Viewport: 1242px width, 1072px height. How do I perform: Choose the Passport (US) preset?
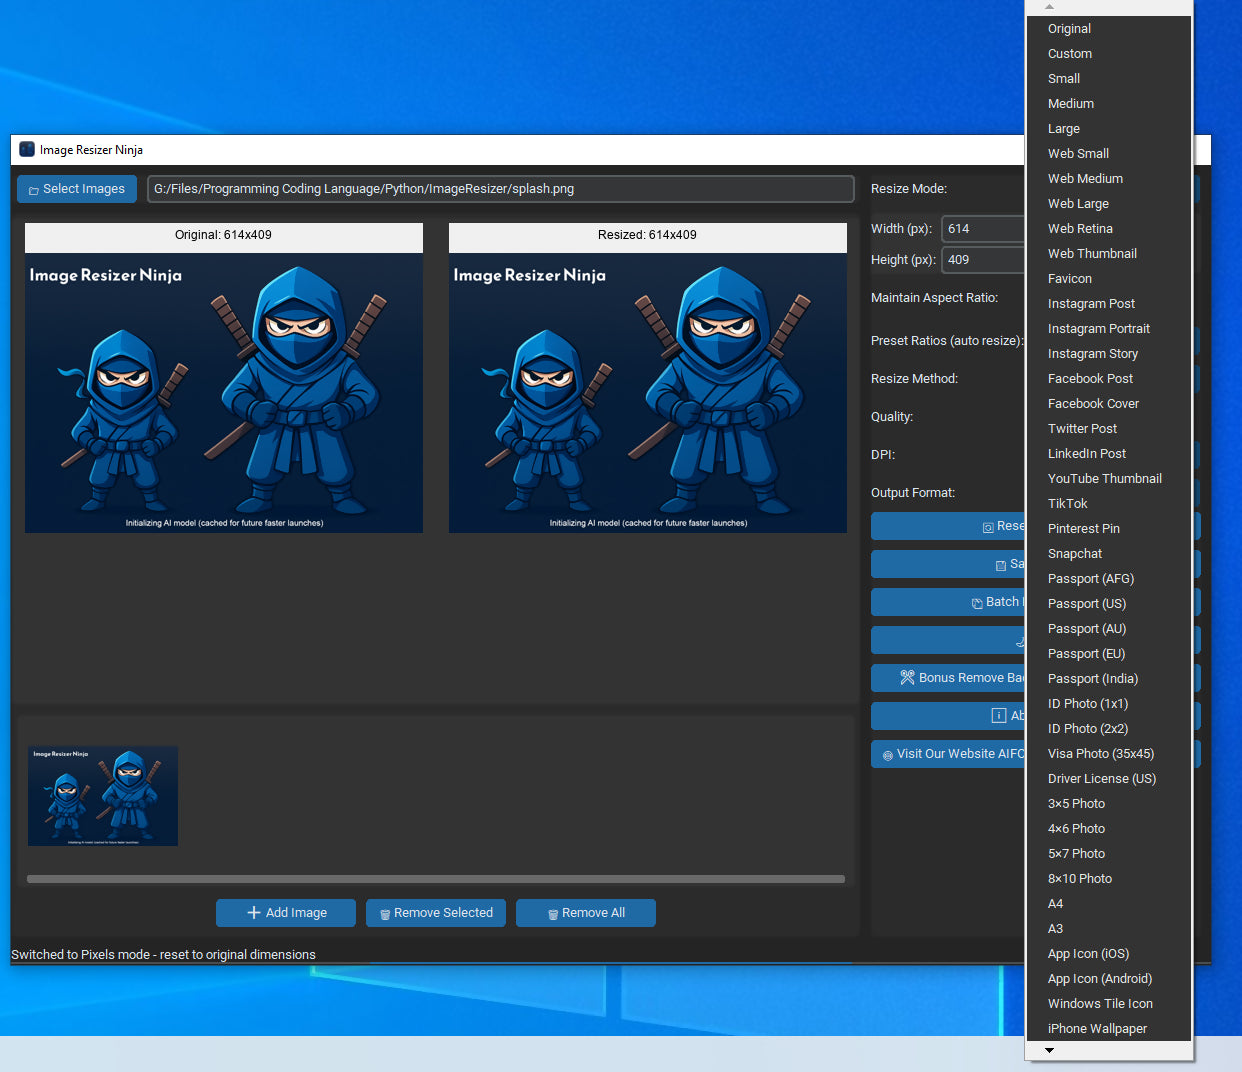point(1109,604)
